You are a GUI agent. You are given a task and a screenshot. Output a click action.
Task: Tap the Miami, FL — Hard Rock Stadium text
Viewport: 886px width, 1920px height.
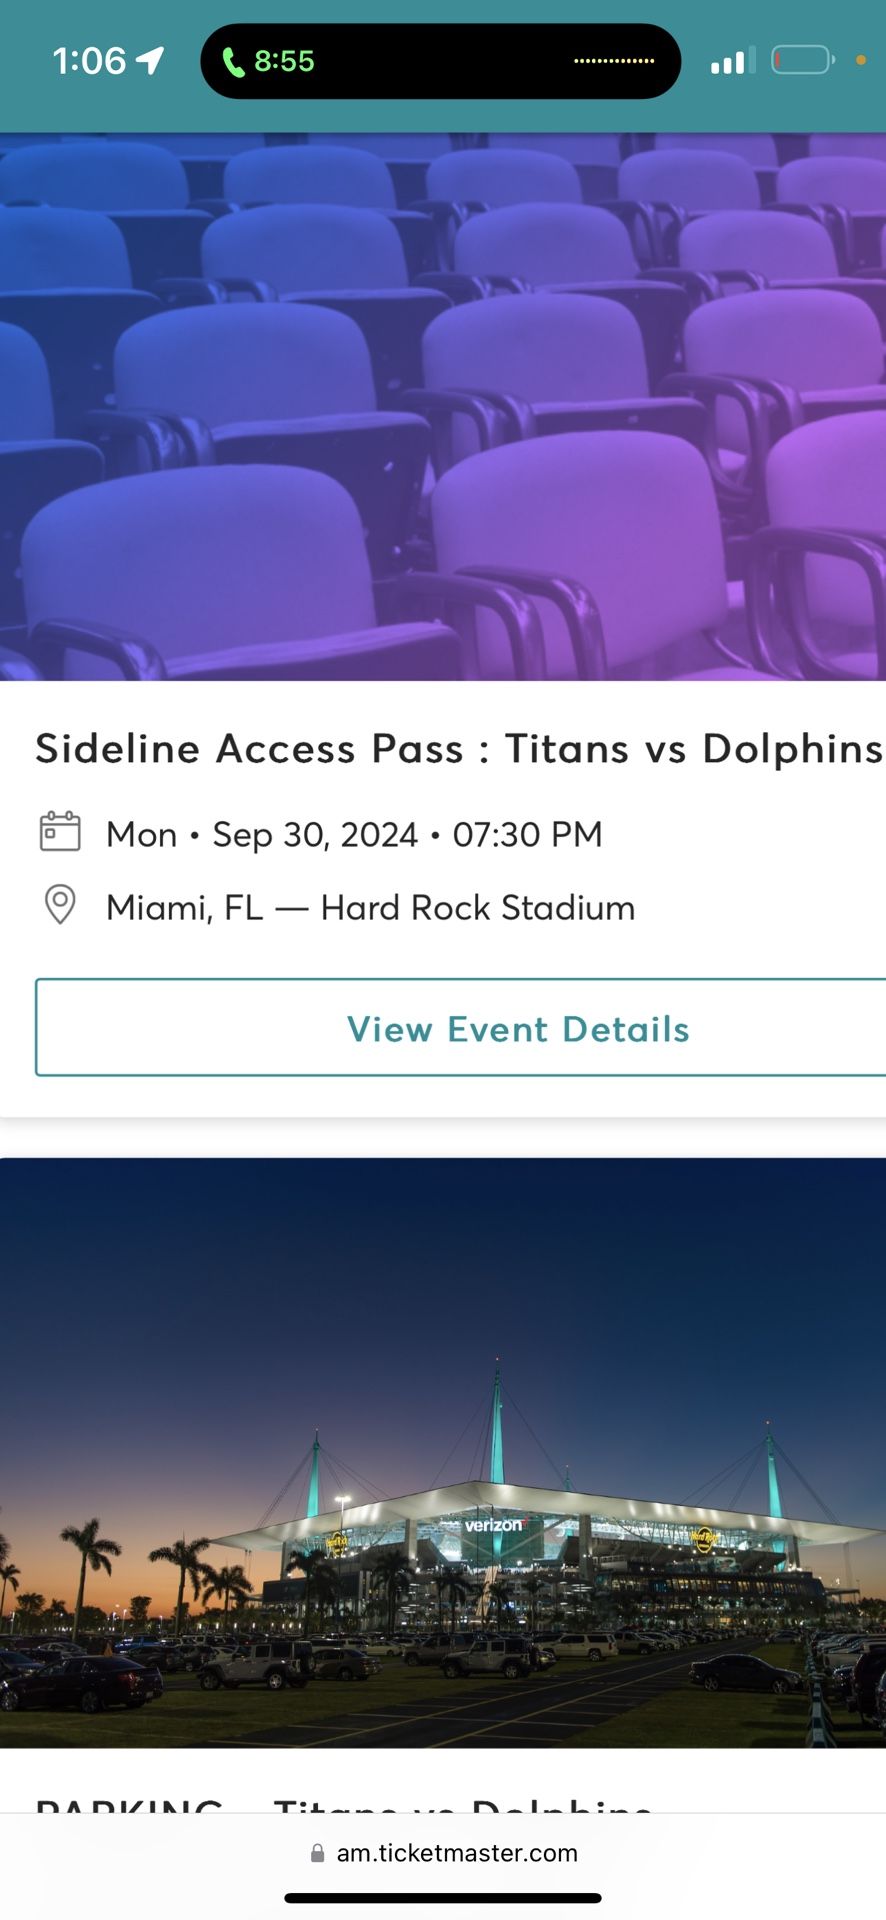pyautogui.click(x=370, y=908)
